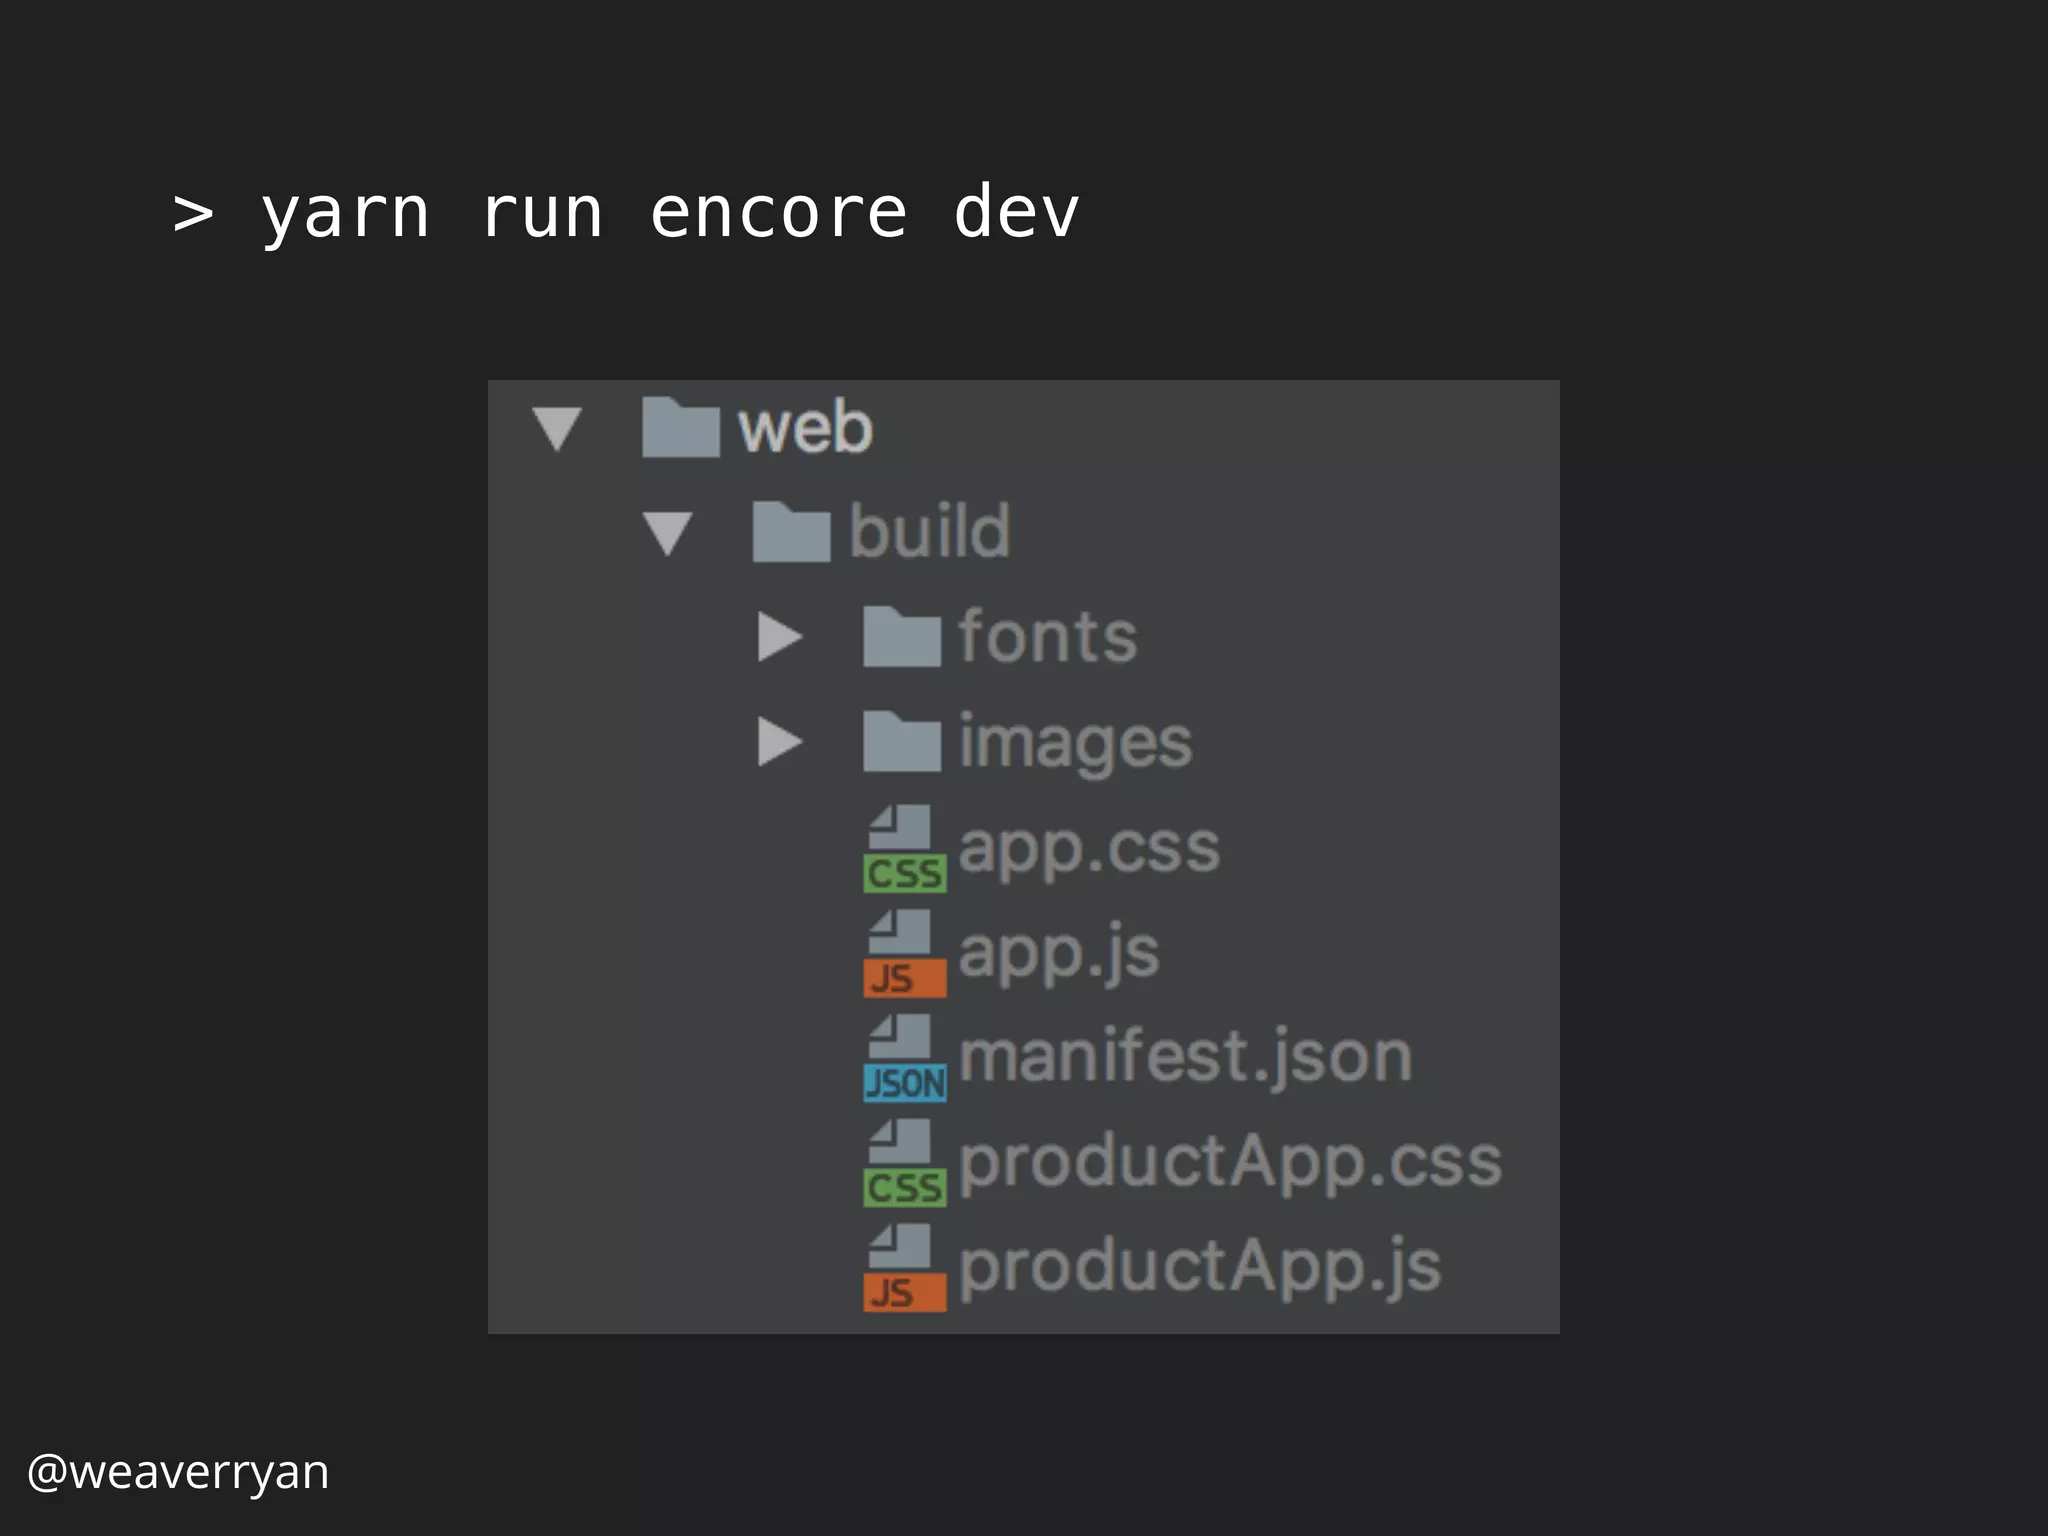The image size is (2048, 1536).
Task: Open the app.js file name
Action: 1059,953
